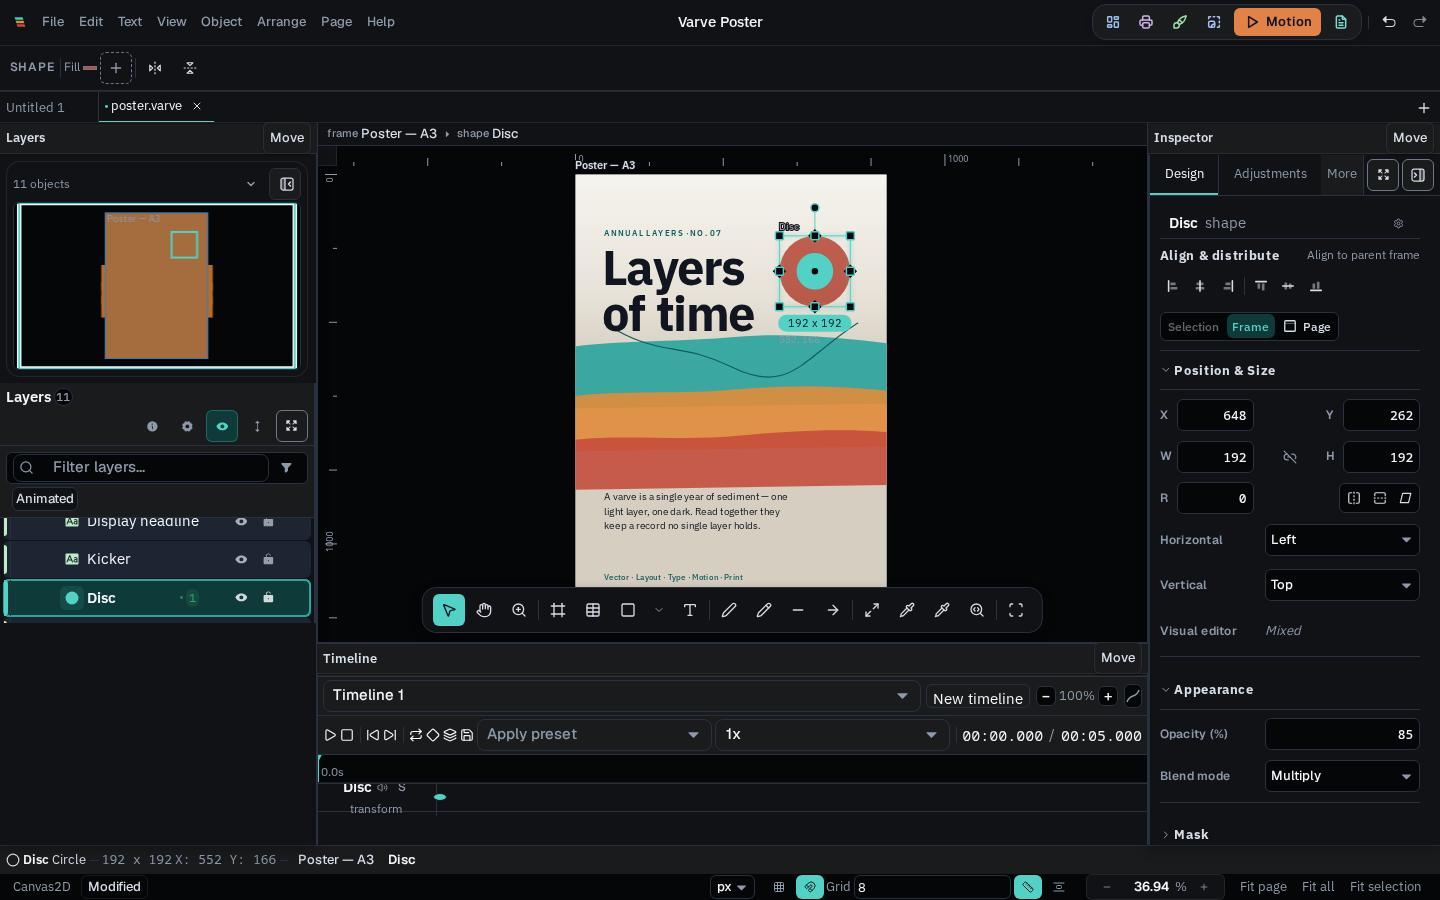Open the Apply preset dropdown
This screenshot has width=1440, height=900.
pyautogui.click(x=594, y=735)
